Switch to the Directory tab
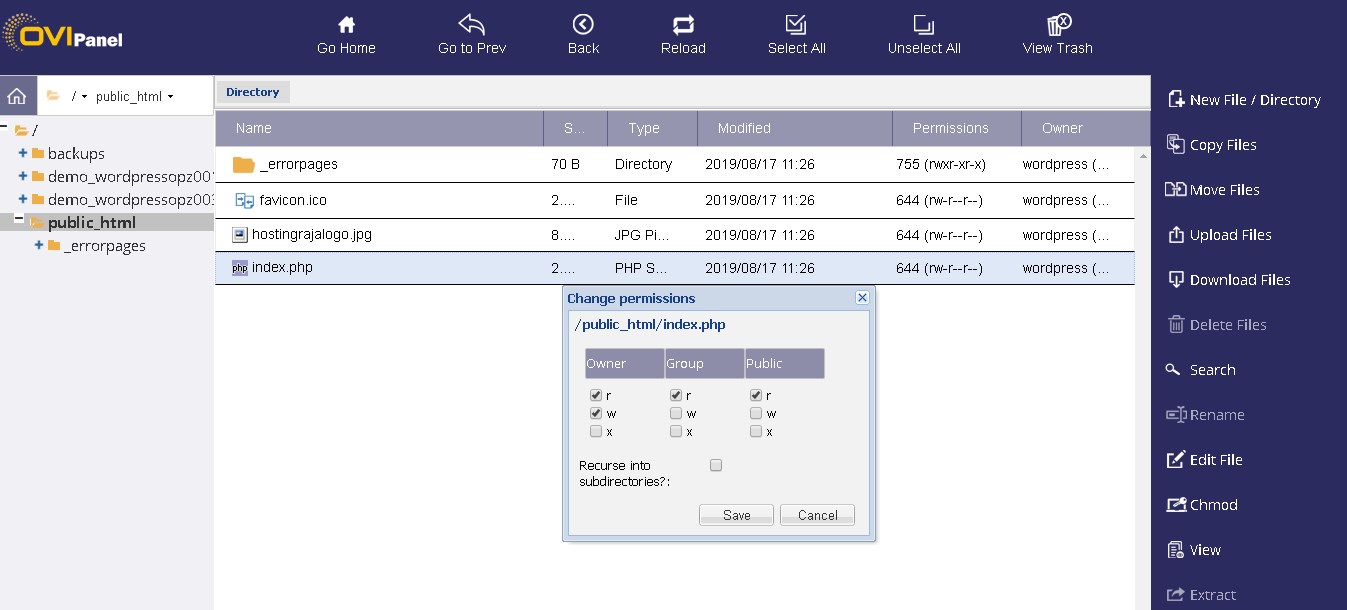Viewport: 1347px width, 610px height. 253,91
